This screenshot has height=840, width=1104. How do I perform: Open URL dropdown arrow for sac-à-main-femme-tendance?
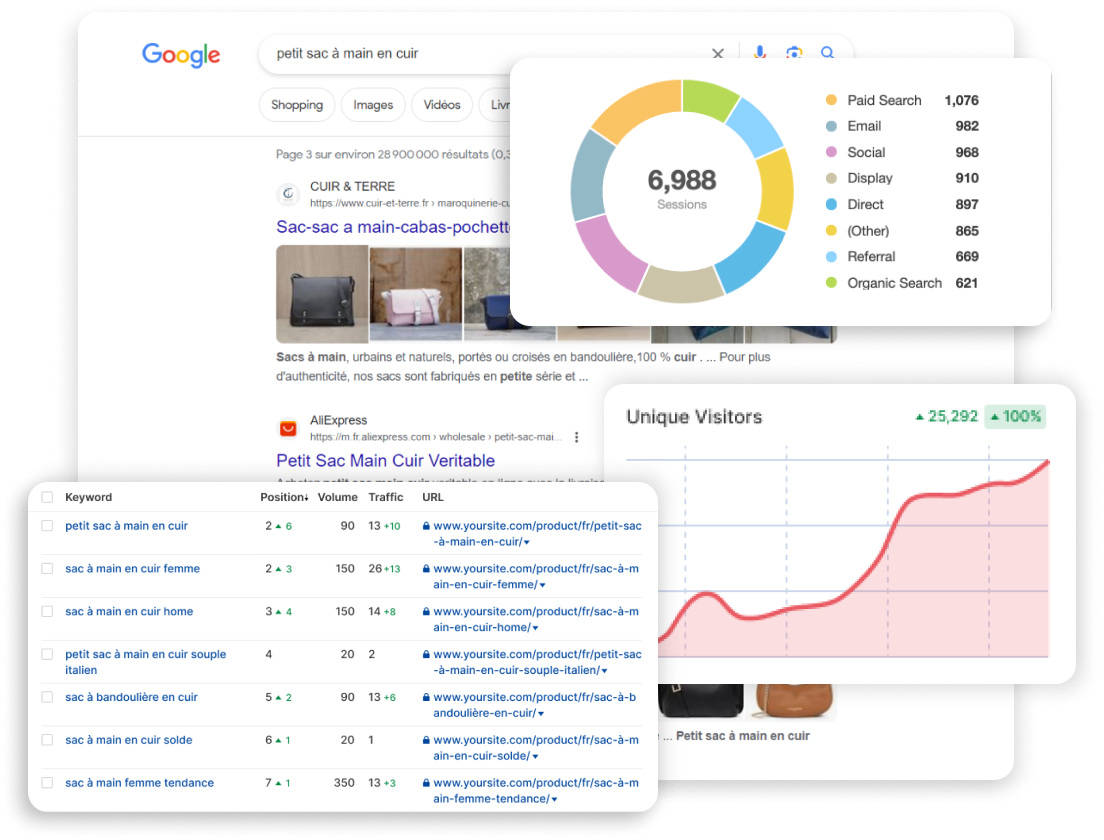click(554, 799)
